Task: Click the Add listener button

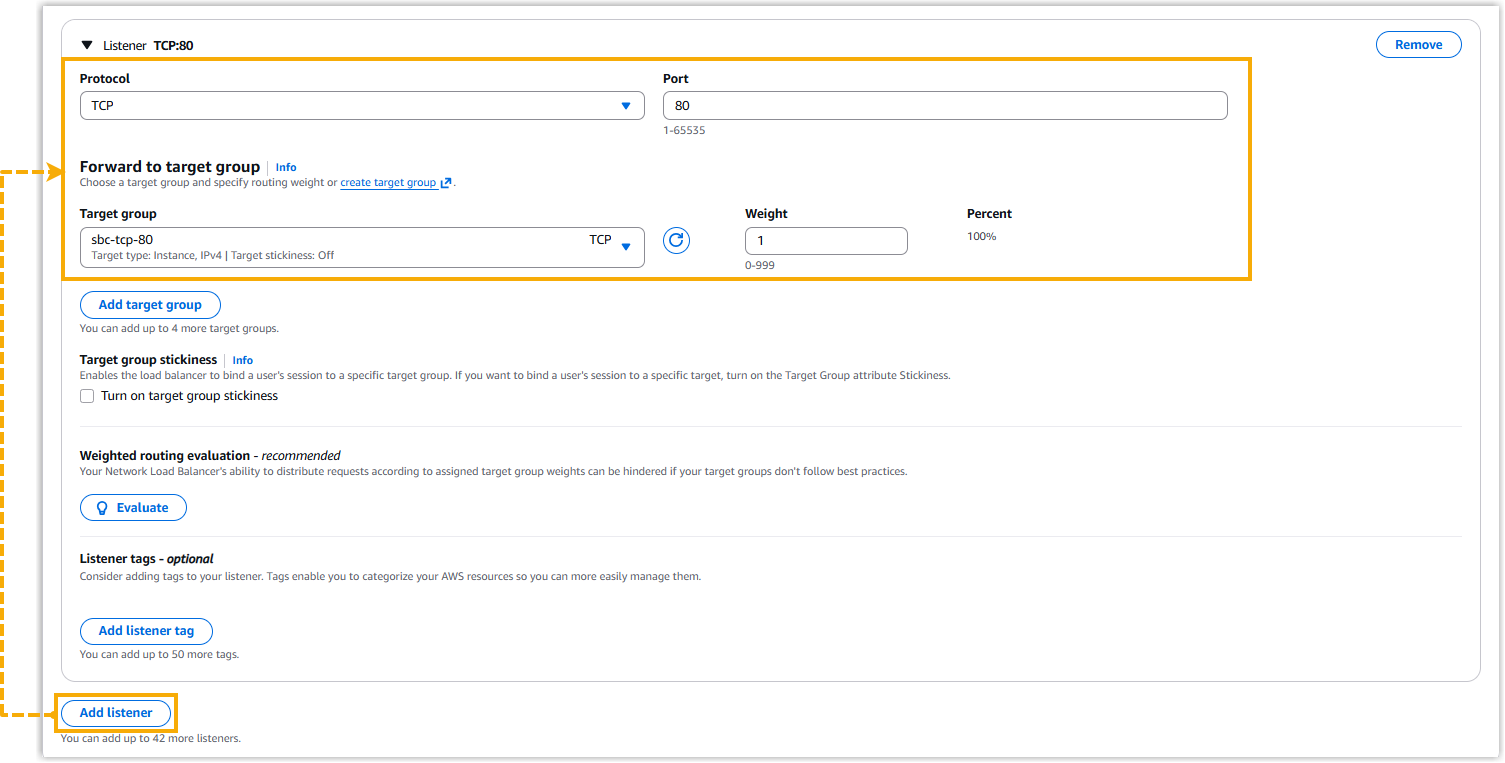Action: pos(116,713)
